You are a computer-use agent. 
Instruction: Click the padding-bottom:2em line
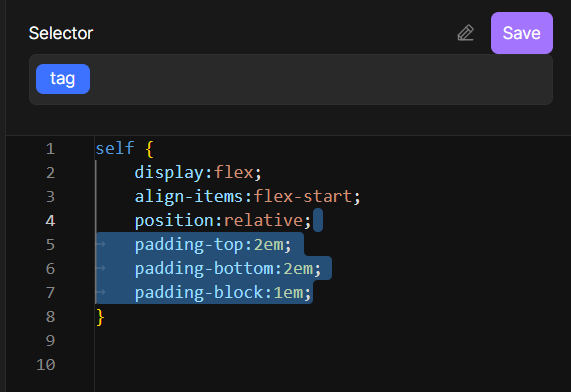(228, 268)
